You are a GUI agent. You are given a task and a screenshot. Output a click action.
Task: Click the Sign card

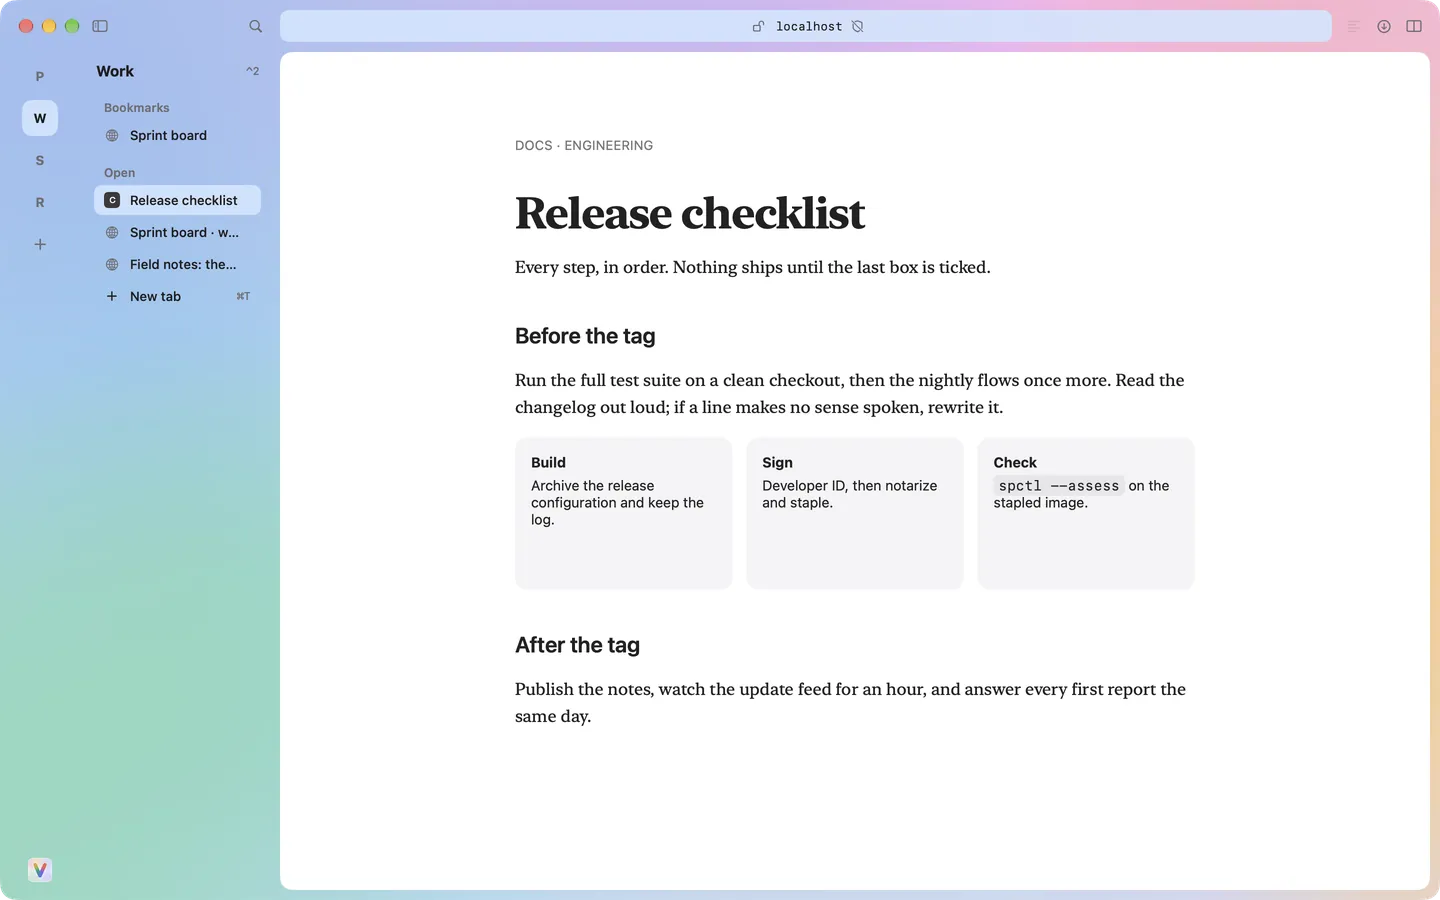[855, 513]
